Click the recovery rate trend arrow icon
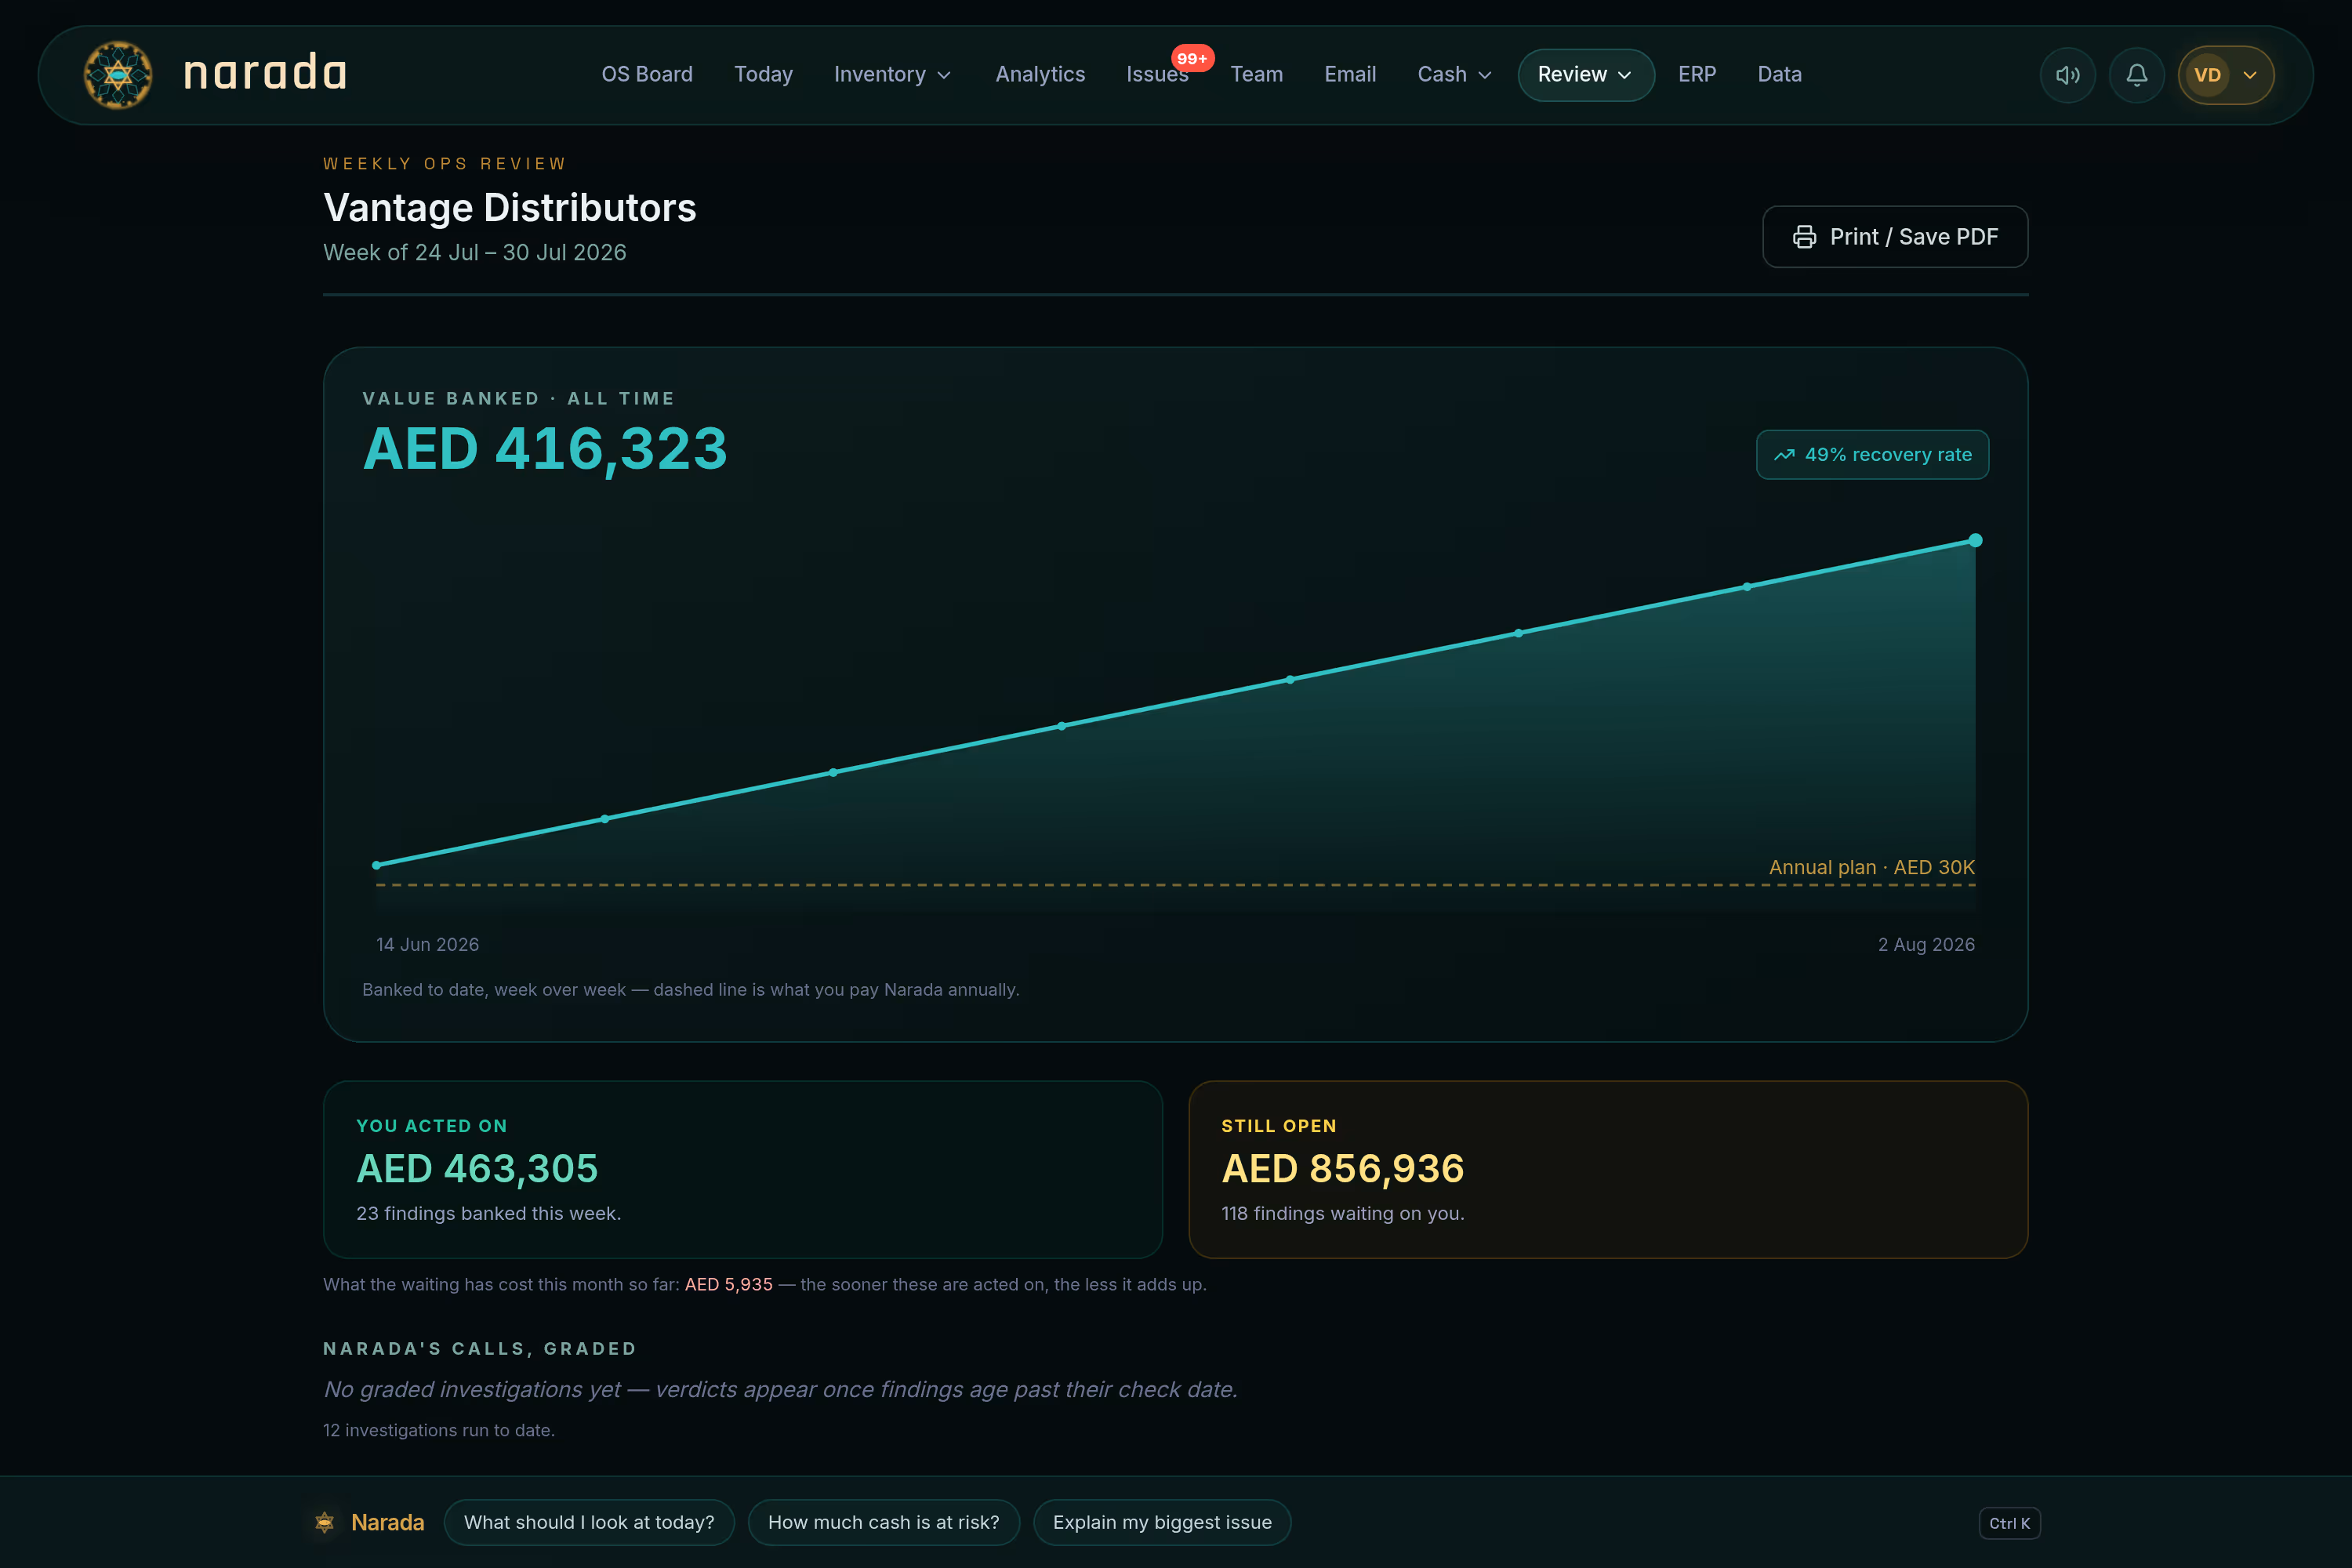The height and width of the screenshot is (1568, 2352). [1784, 455]
